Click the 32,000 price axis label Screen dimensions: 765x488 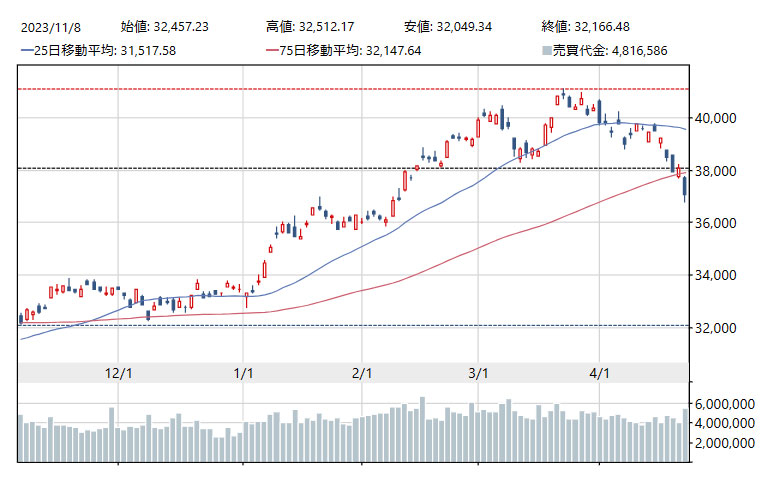pyautogui.click(x=715, y=328)
